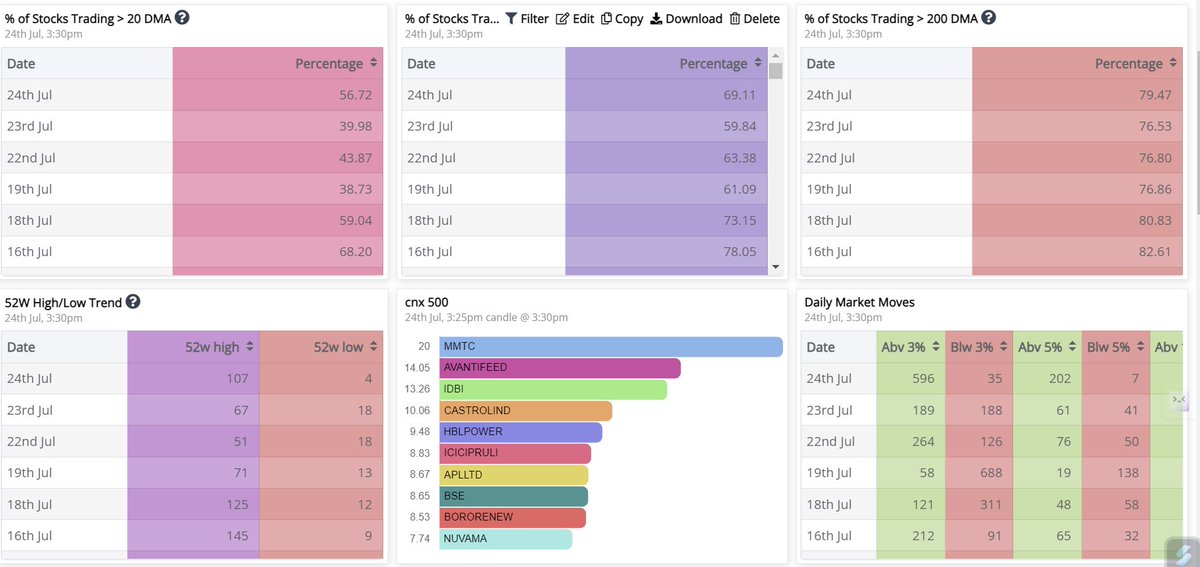Click the 'cnx 500' widget title
The width and height of the screenshot is (1200, 567).
426,302
